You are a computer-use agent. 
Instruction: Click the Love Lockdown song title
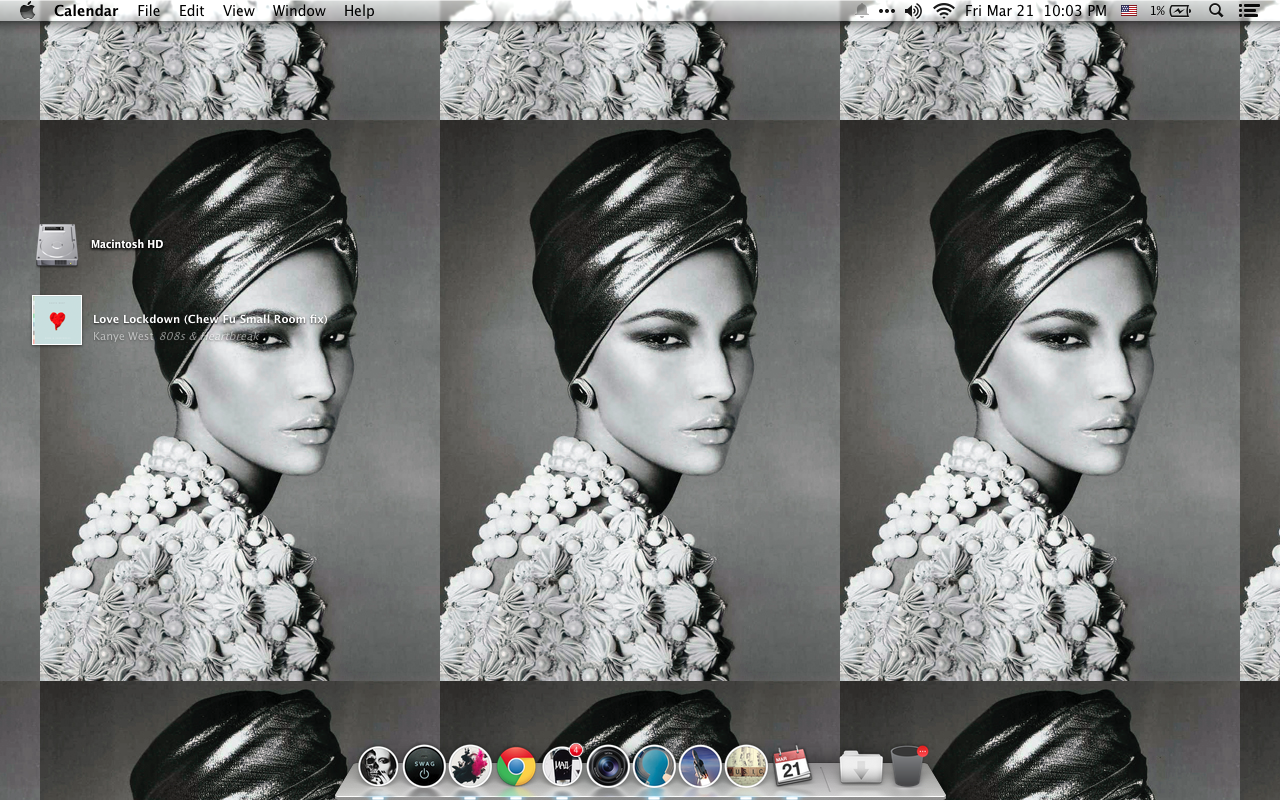click(210, 319)
